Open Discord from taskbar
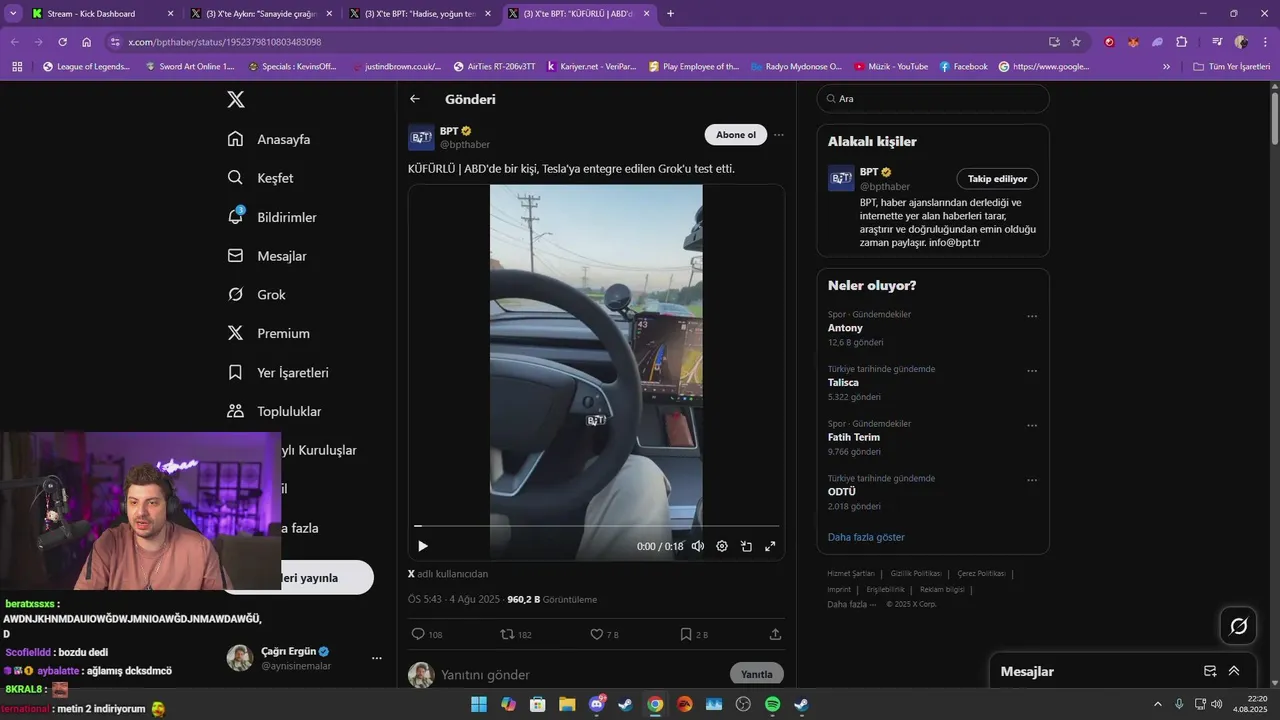 pyautogui.click(x=597, y=704)
